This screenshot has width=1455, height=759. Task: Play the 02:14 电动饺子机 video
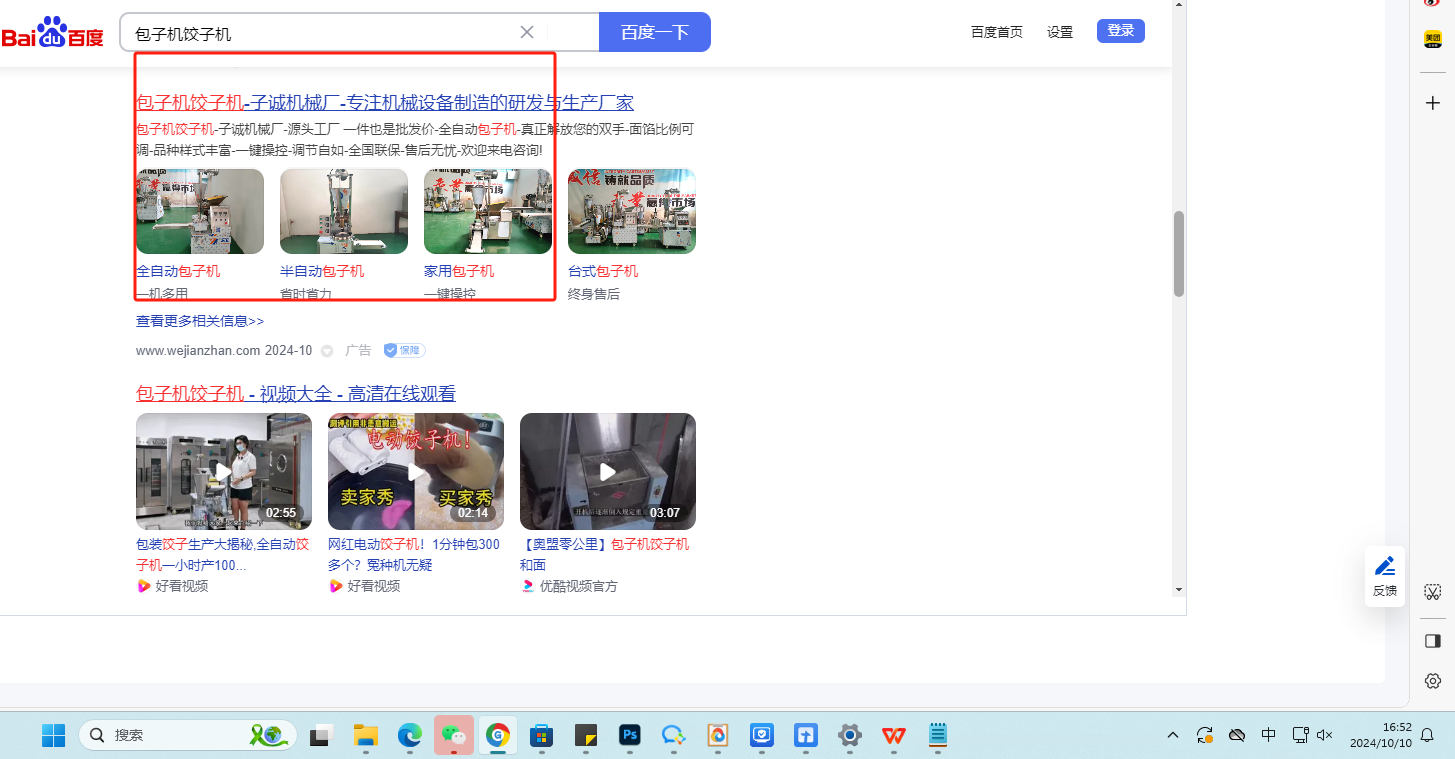416,471
